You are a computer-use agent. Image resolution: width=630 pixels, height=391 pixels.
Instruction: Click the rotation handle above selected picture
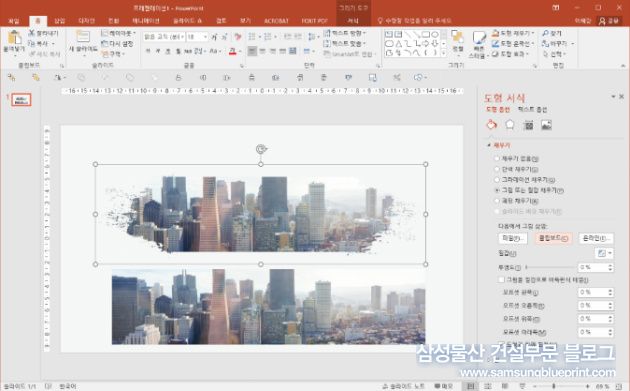point(261,149)
